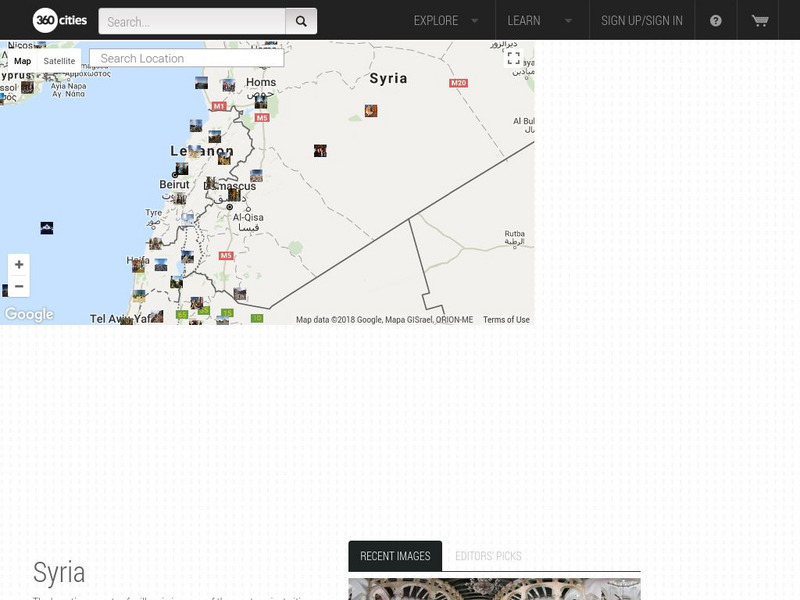800x600 pixels.
Task: Open the map Terms of Use link
Action: 506,320
